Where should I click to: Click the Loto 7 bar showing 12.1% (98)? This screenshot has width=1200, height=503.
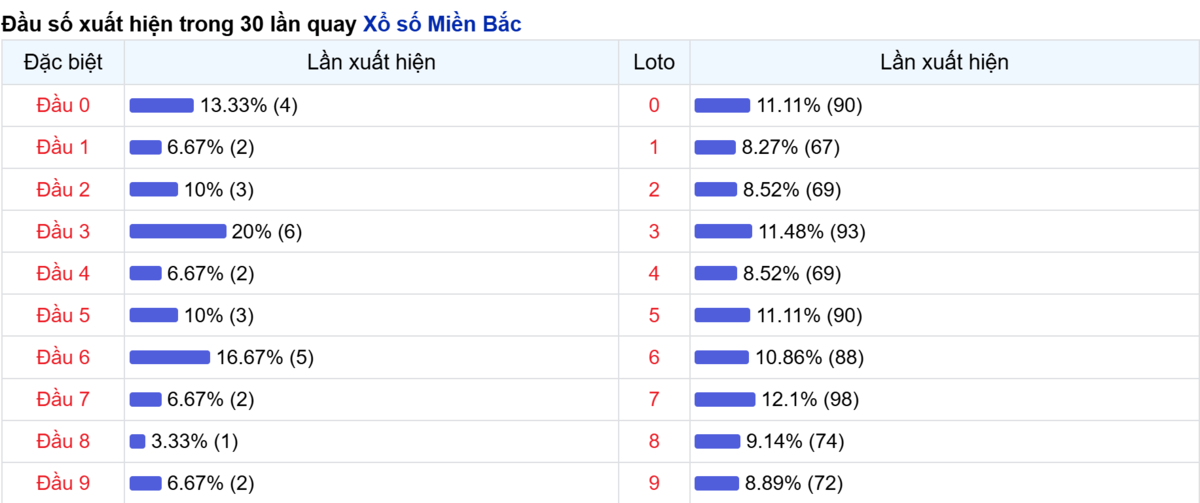725,399
